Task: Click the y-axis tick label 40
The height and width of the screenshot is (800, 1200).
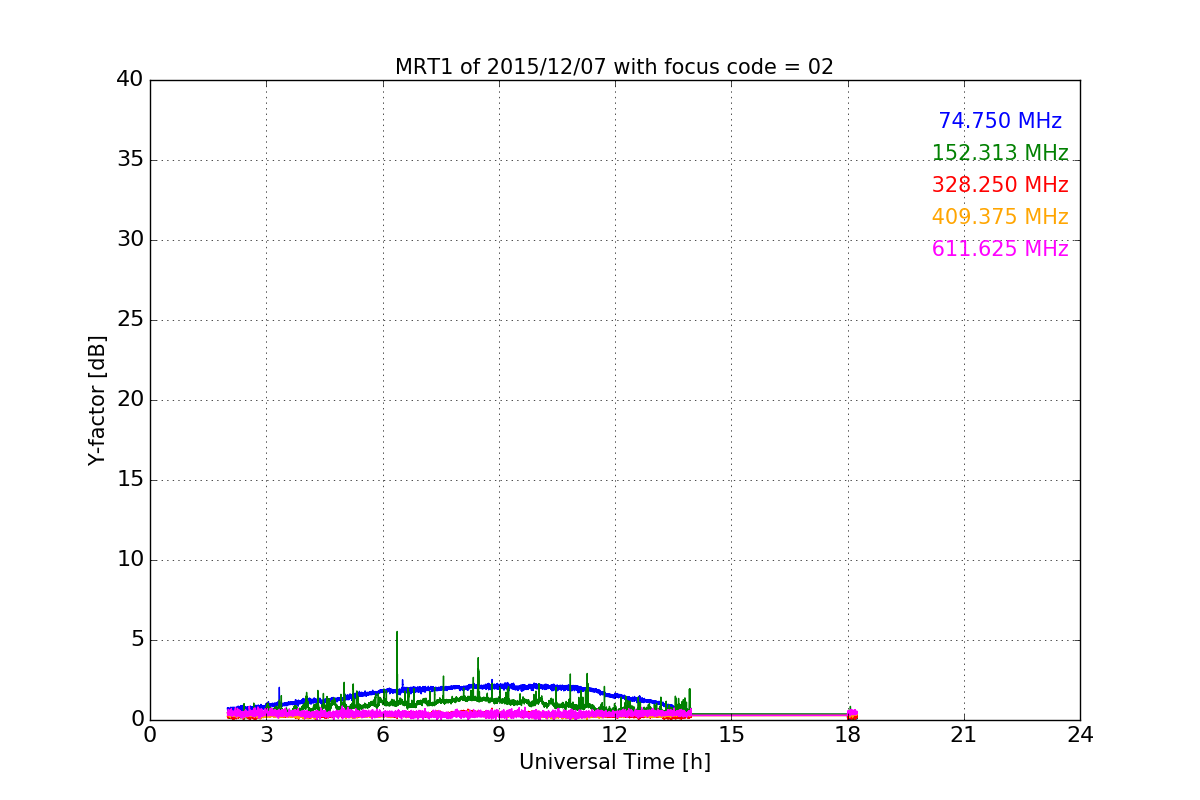Action: point(130,80)
